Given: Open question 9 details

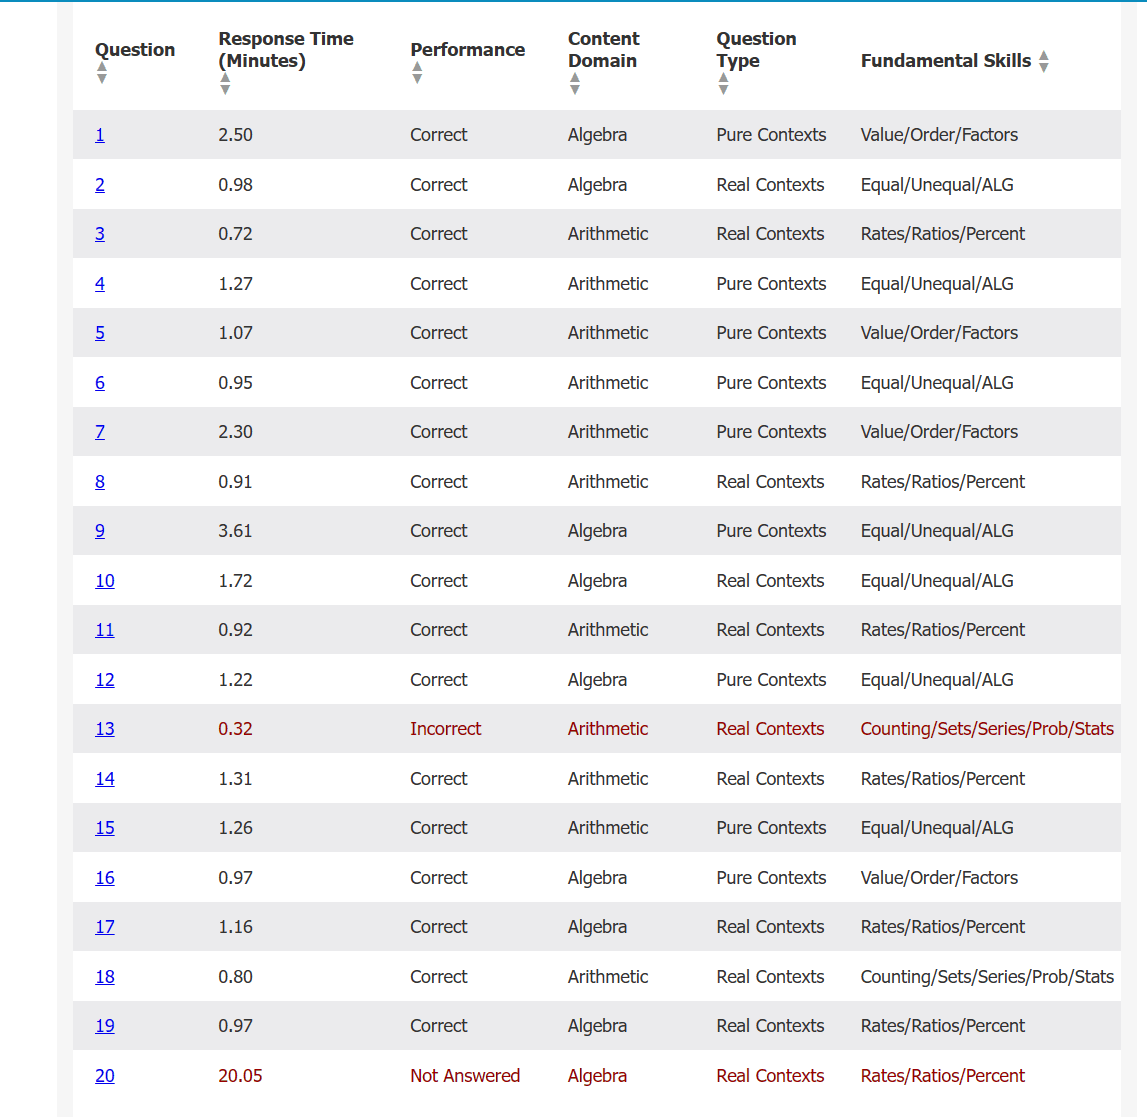Looking at the screenshot, I should (99, 530).
